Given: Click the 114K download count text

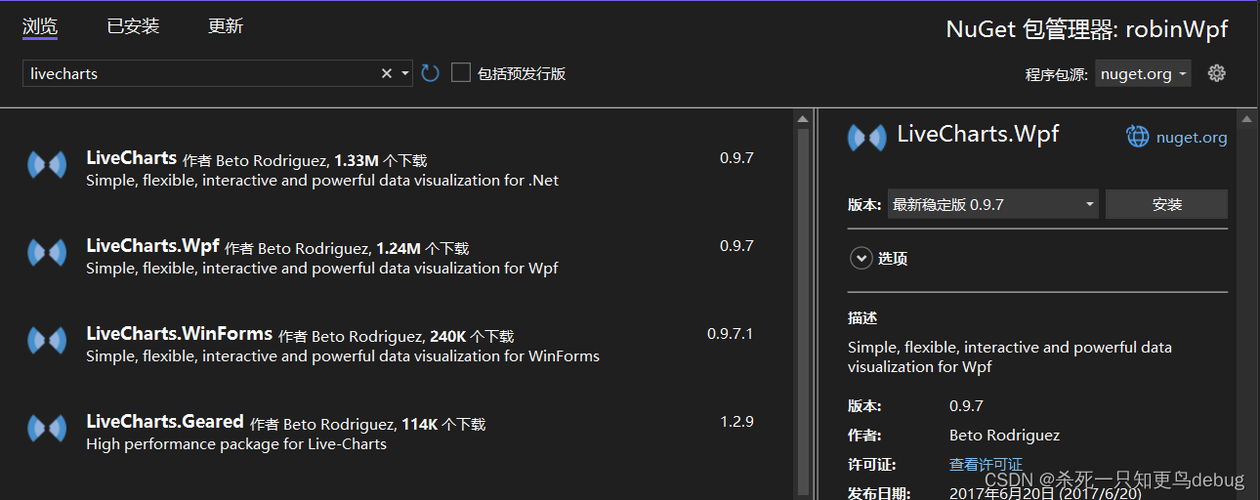Looking at the screenshot, I should (420, 424).
